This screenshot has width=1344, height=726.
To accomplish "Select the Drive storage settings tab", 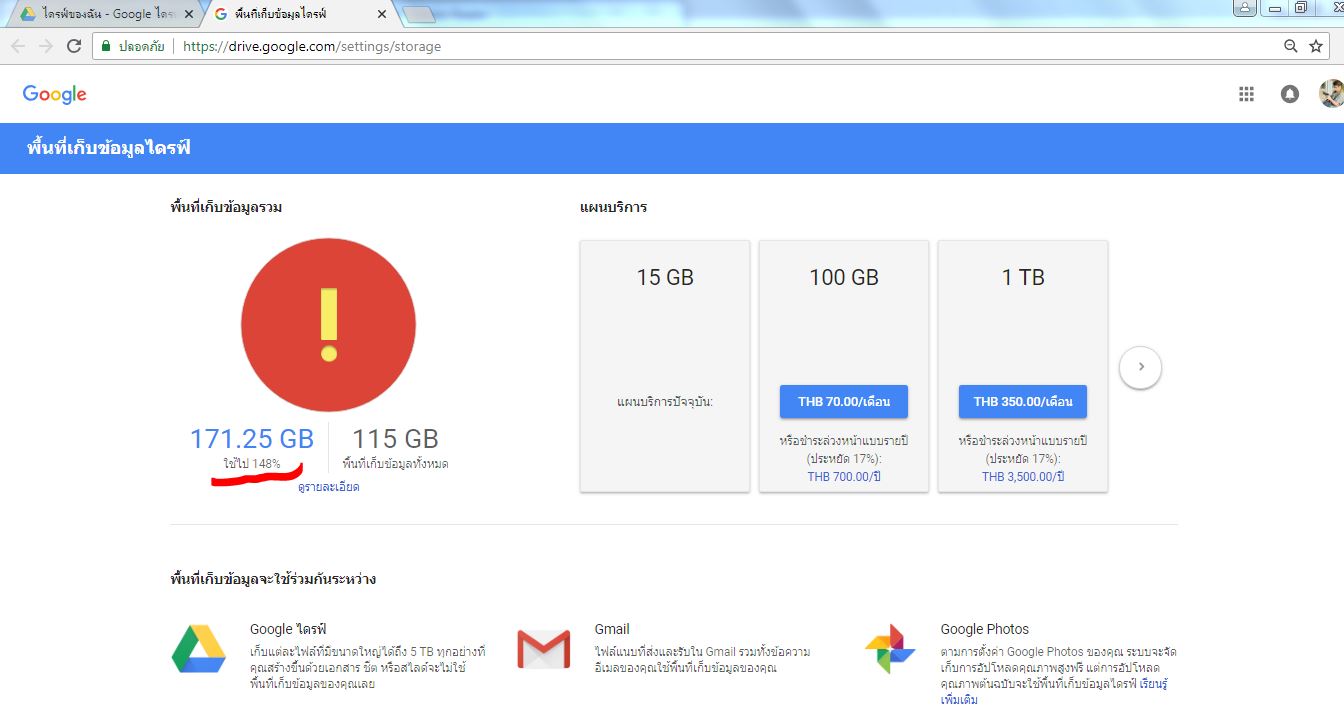I will 302,14.
